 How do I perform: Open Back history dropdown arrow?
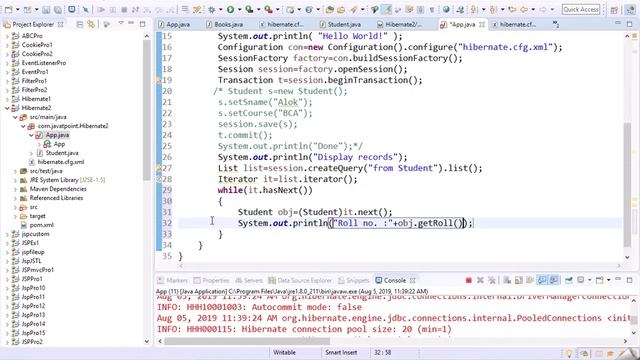tap(533, 9)
